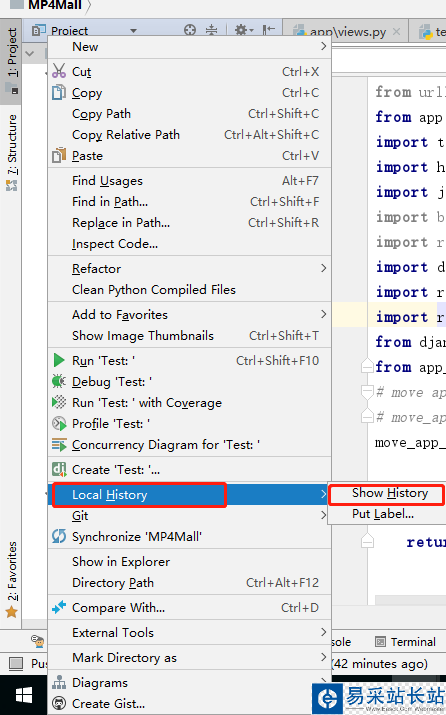Screen dimensions: 446x715
Task: Open the Local History submenu
Action: [x=189, y=494]
